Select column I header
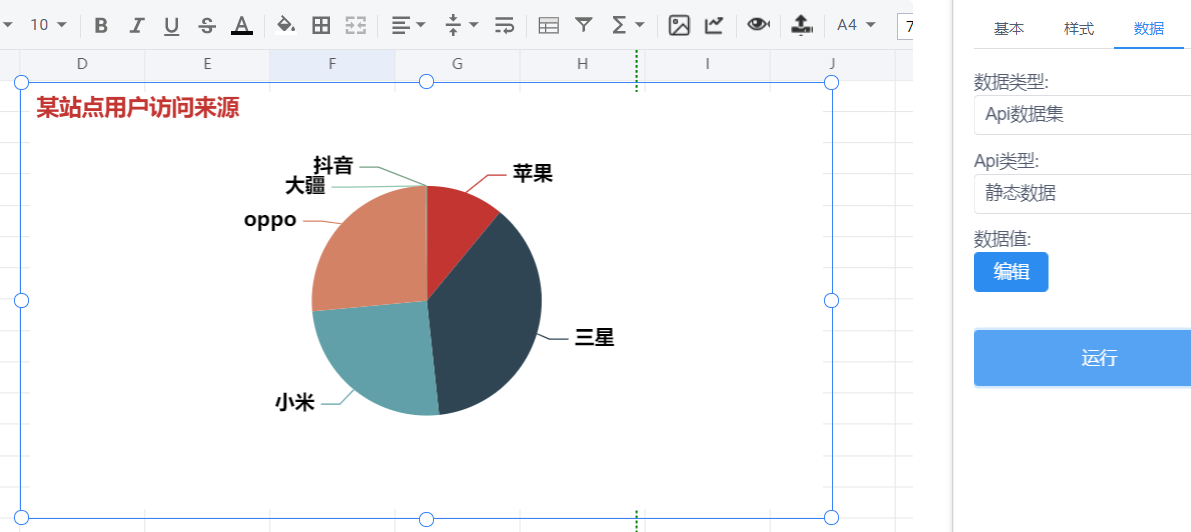 coord(707,65)
